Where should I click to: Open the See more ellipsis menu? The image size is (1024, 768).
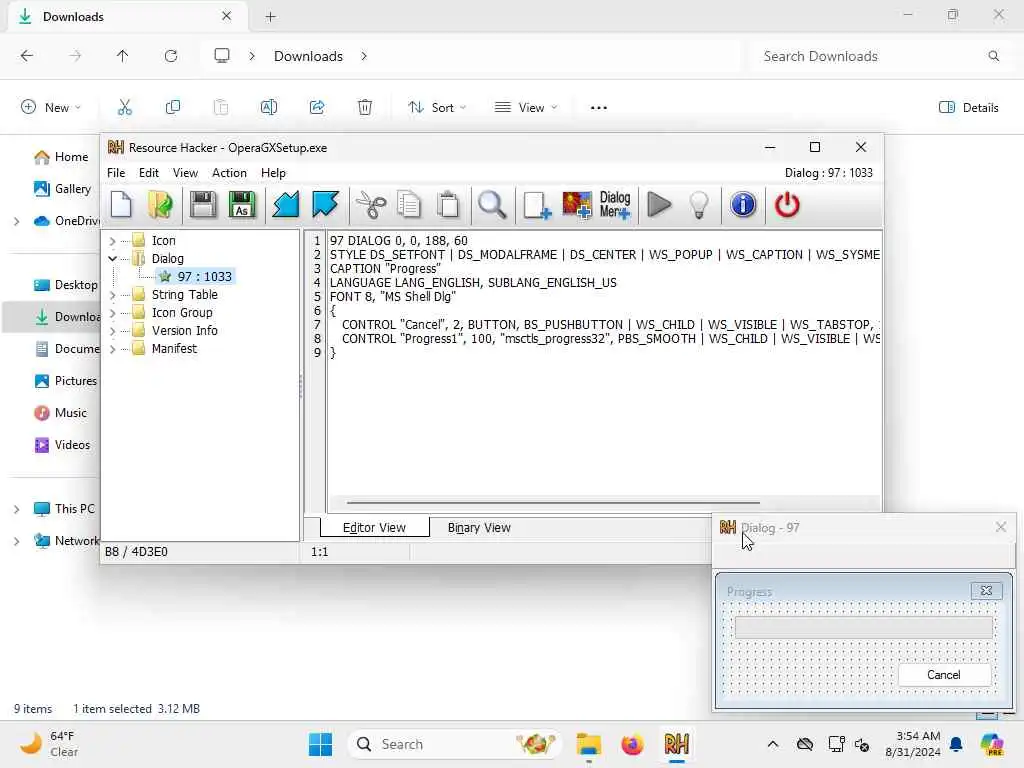[599, 108]
